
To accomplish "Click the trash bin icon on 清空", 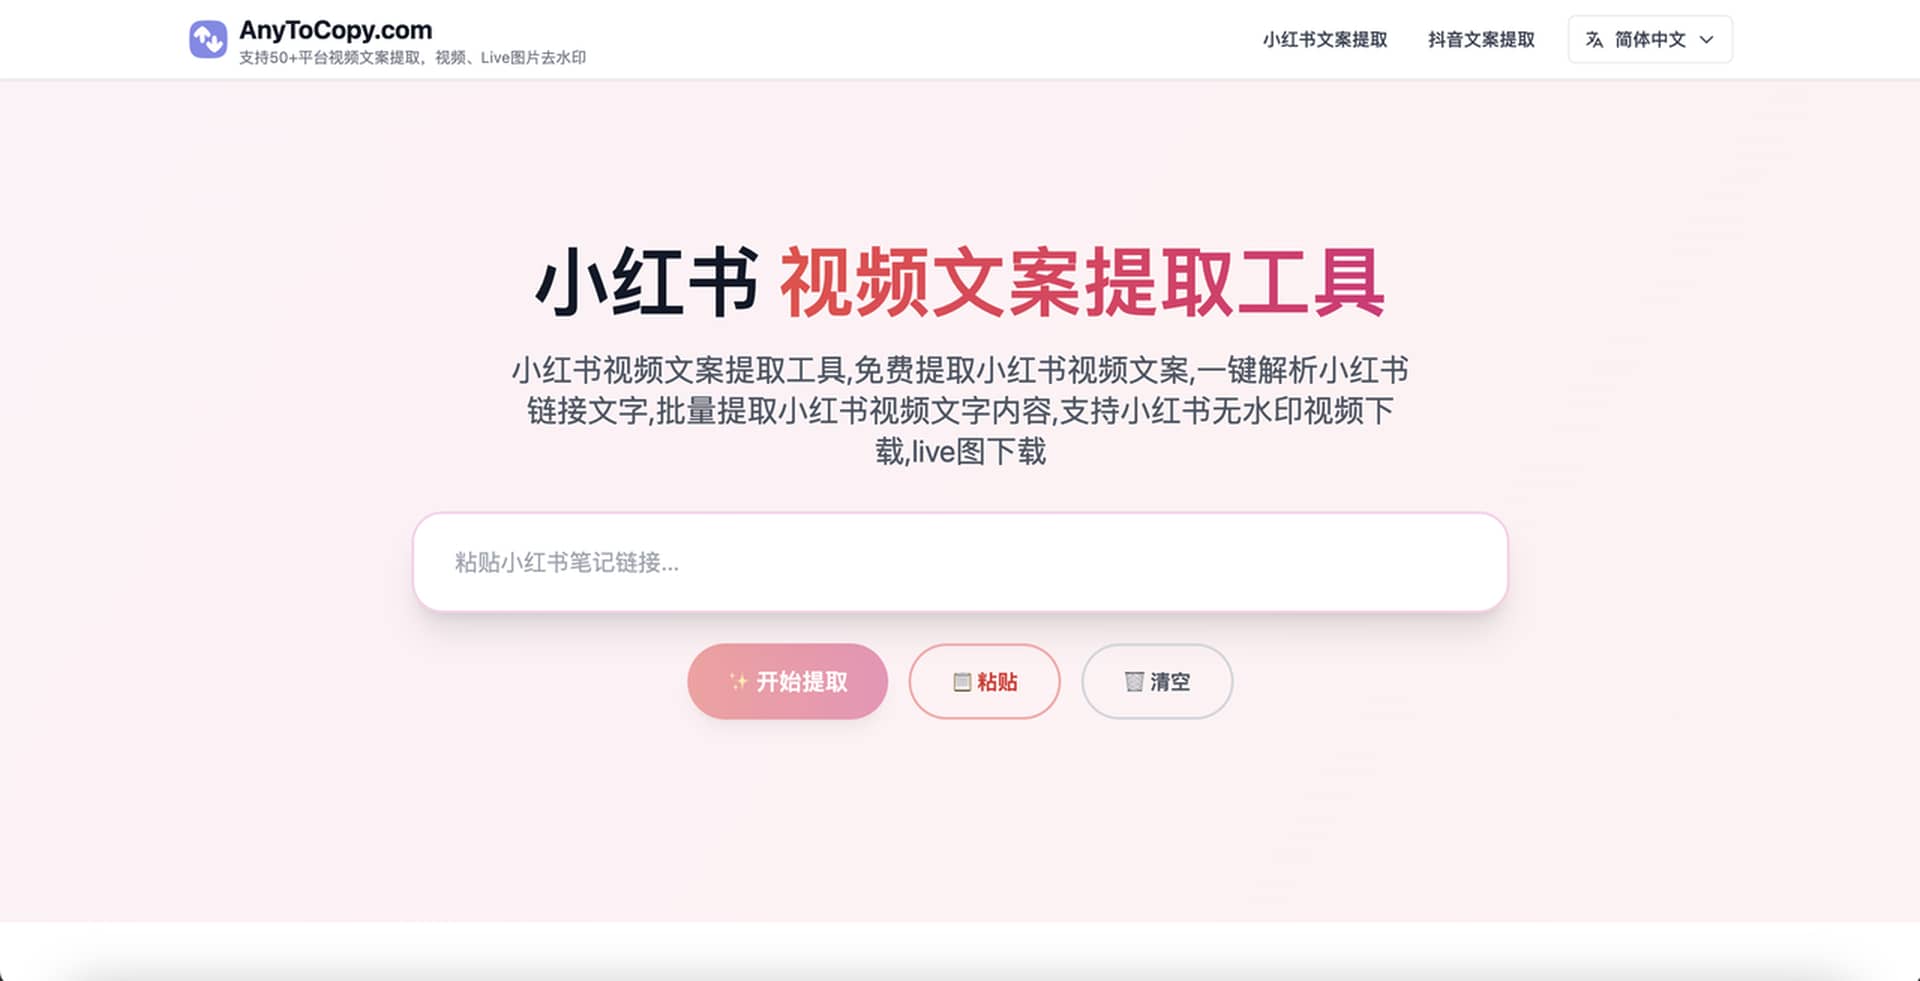I will pos(1134,682).
